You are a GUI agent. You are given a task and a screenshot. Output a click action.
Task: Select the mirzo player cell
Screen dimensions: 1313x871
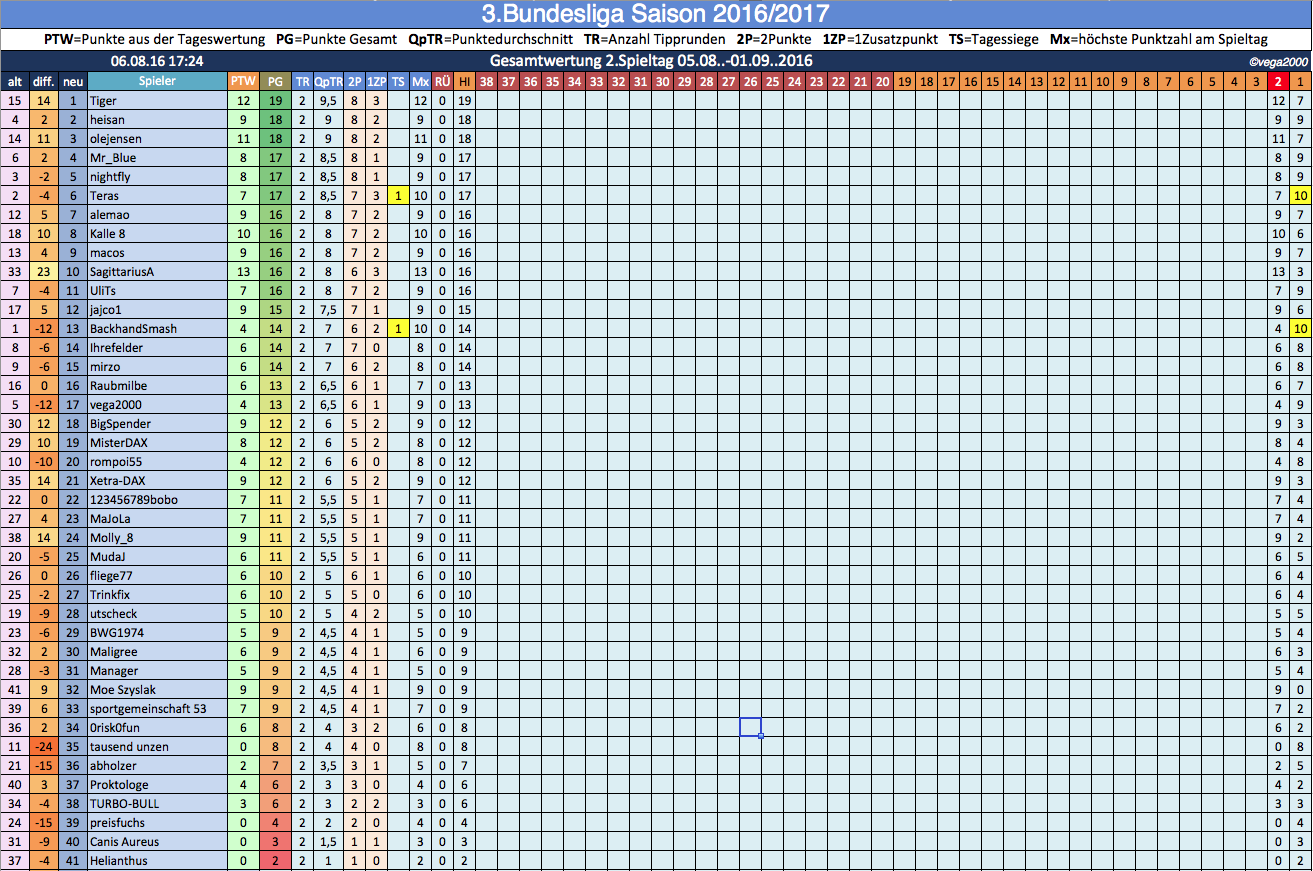click(157, 366)
